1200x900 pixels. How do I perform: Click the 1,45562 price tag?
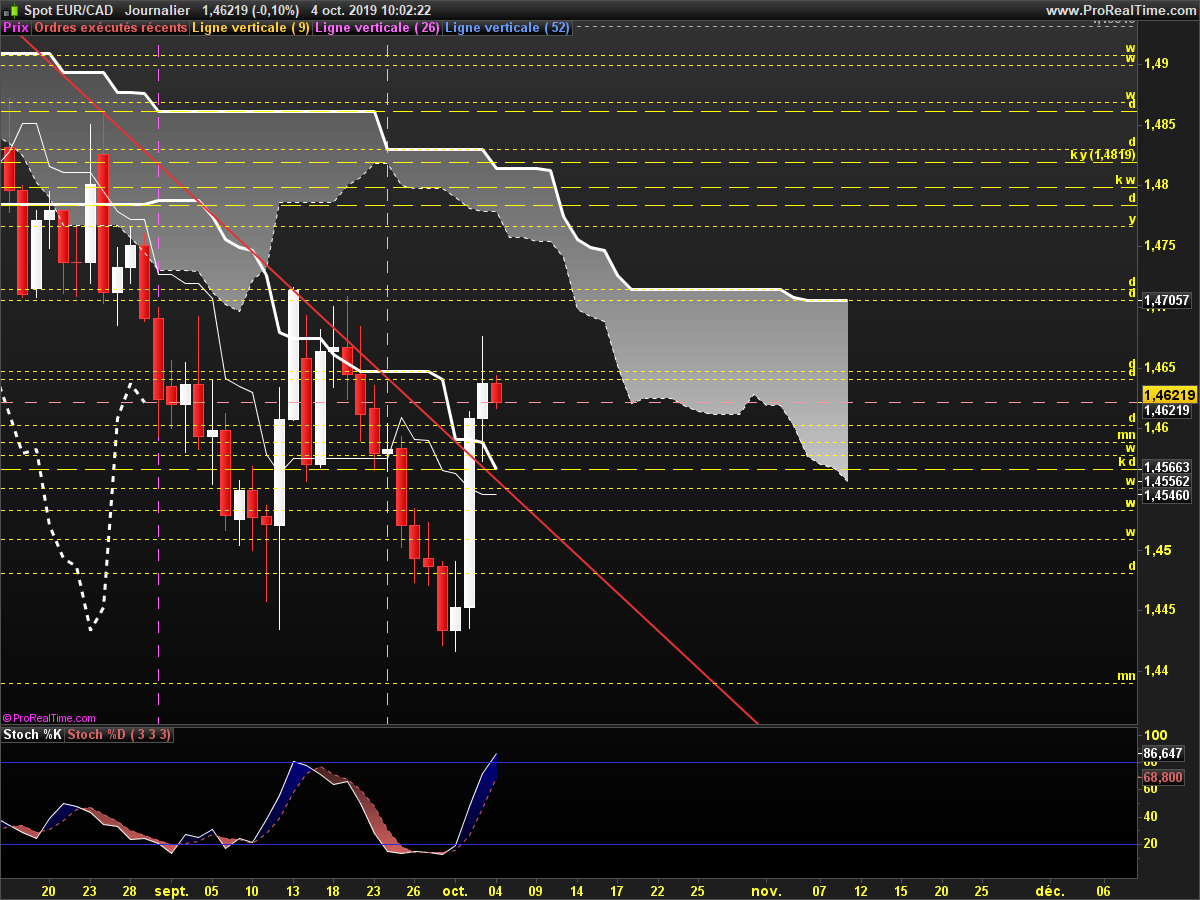point(1166,481)
